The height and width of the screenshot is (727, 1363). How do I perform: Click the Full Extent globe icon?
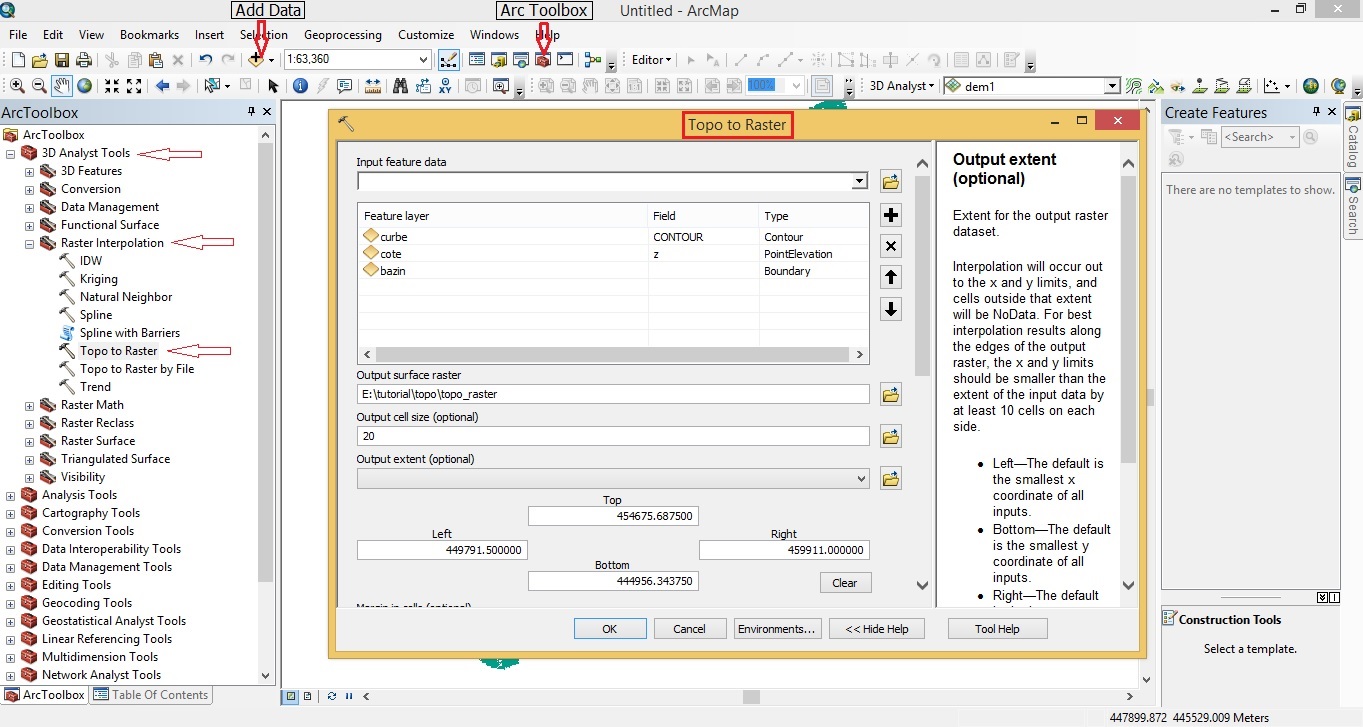(x=85, y=86)
